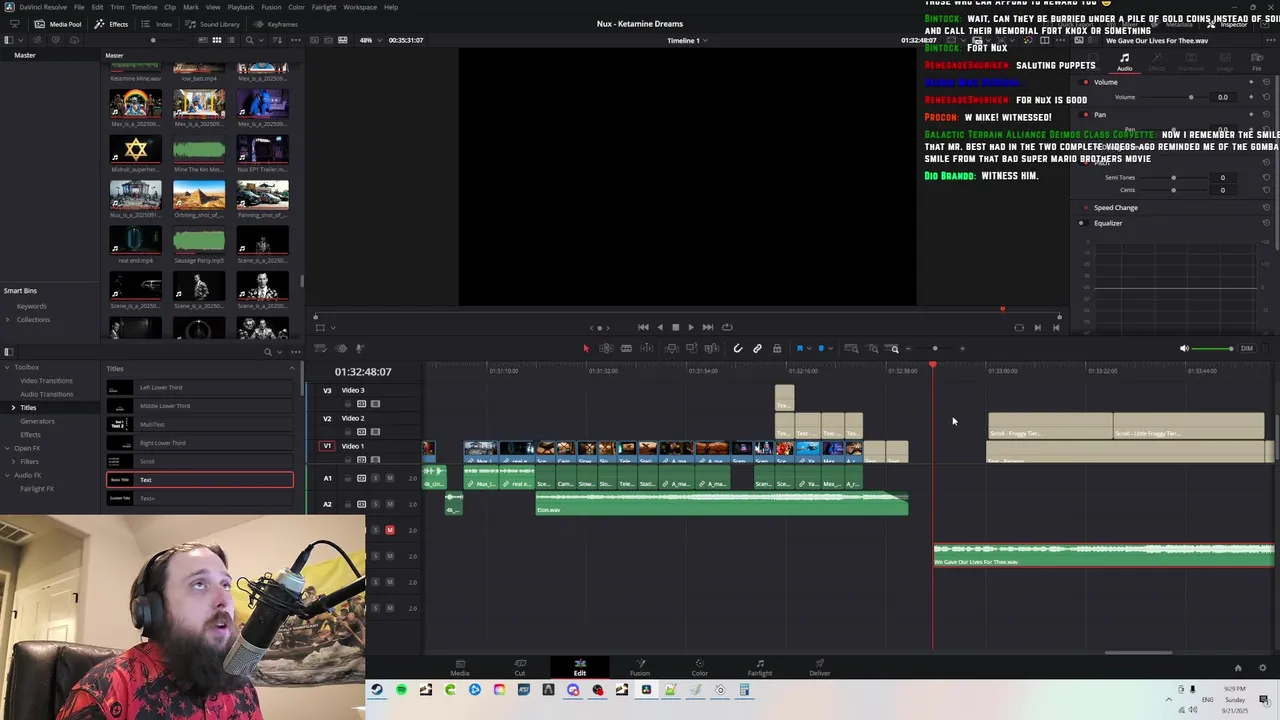
Task: Show the Keyframes panel
Action: point(276,24)
